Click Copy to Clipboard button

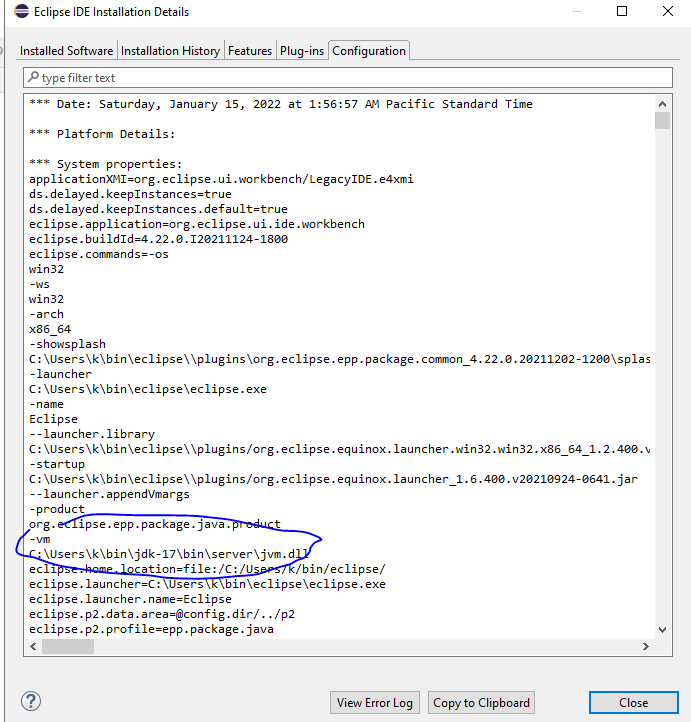click(x=481, y=703)
